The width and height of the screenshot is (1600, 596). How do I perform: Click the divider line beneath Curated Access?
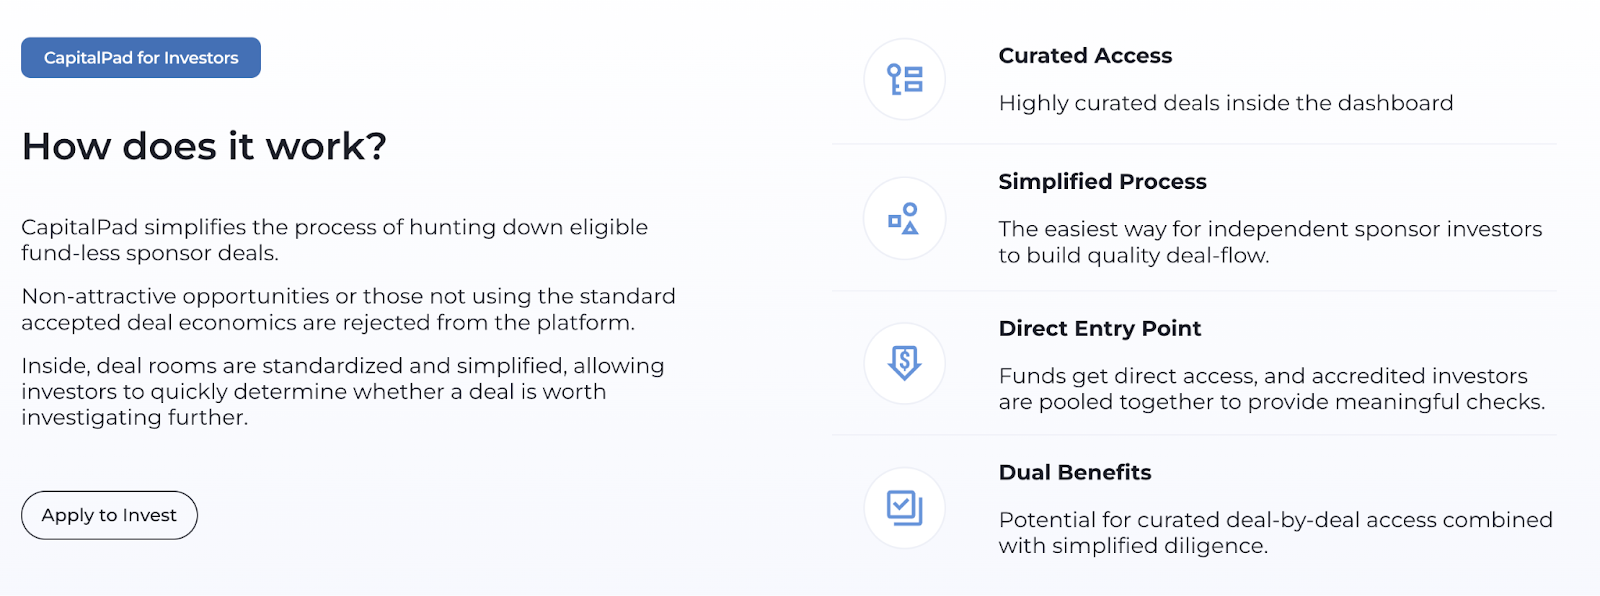(1193, 144)
